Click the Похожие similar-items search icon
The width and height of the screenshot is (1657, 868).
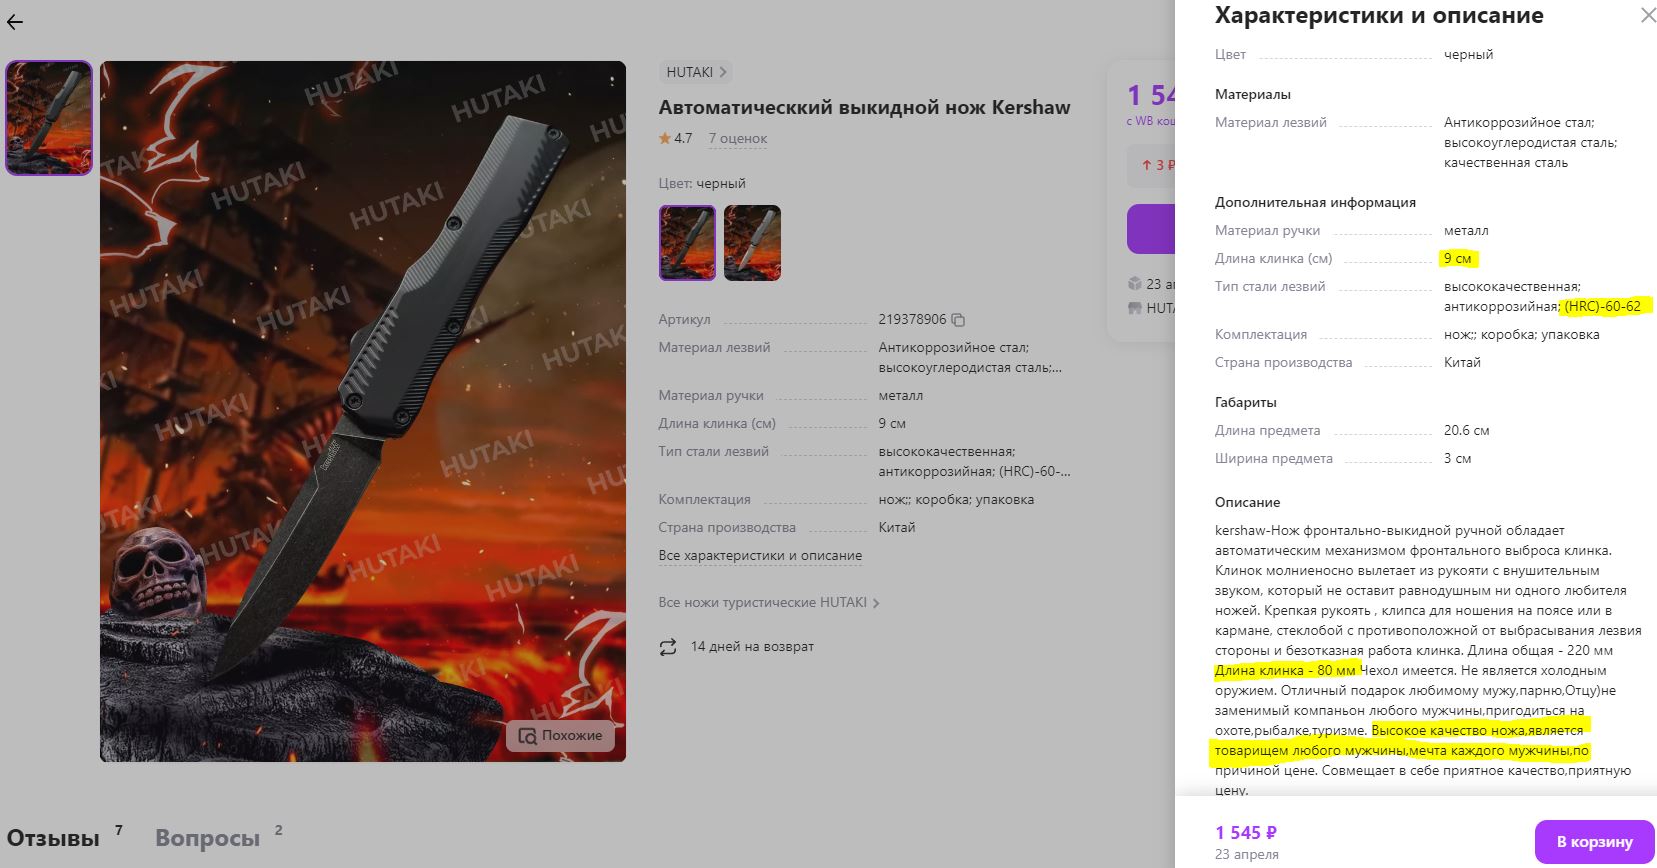pyautogui.click(x=527, y=736)
